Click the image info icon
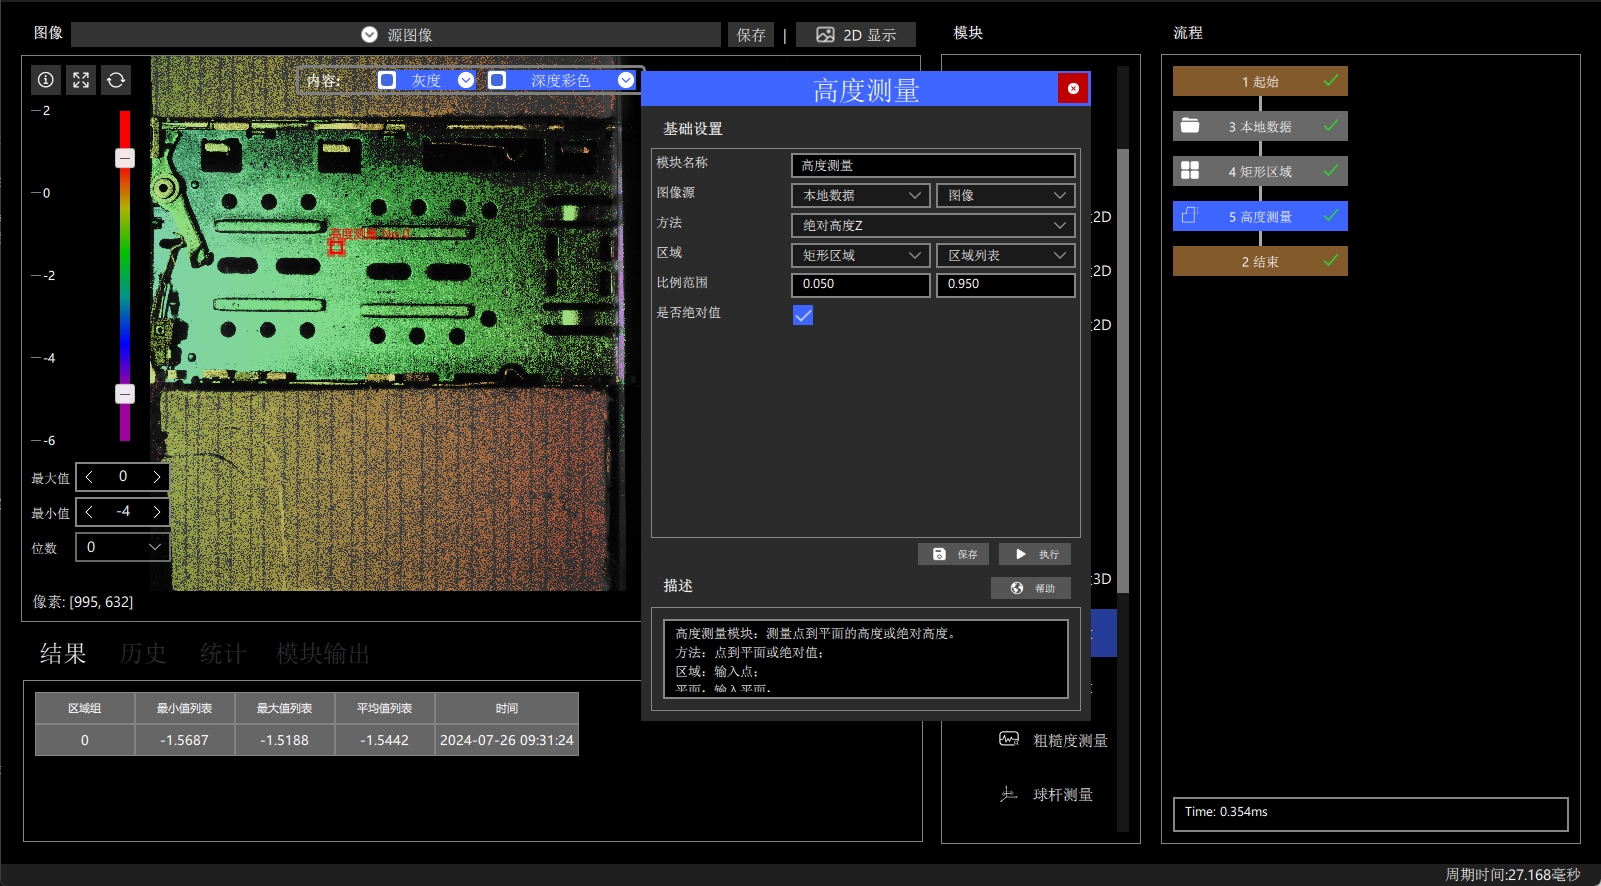The image size is (1601, 886). (x=46, y=80)
